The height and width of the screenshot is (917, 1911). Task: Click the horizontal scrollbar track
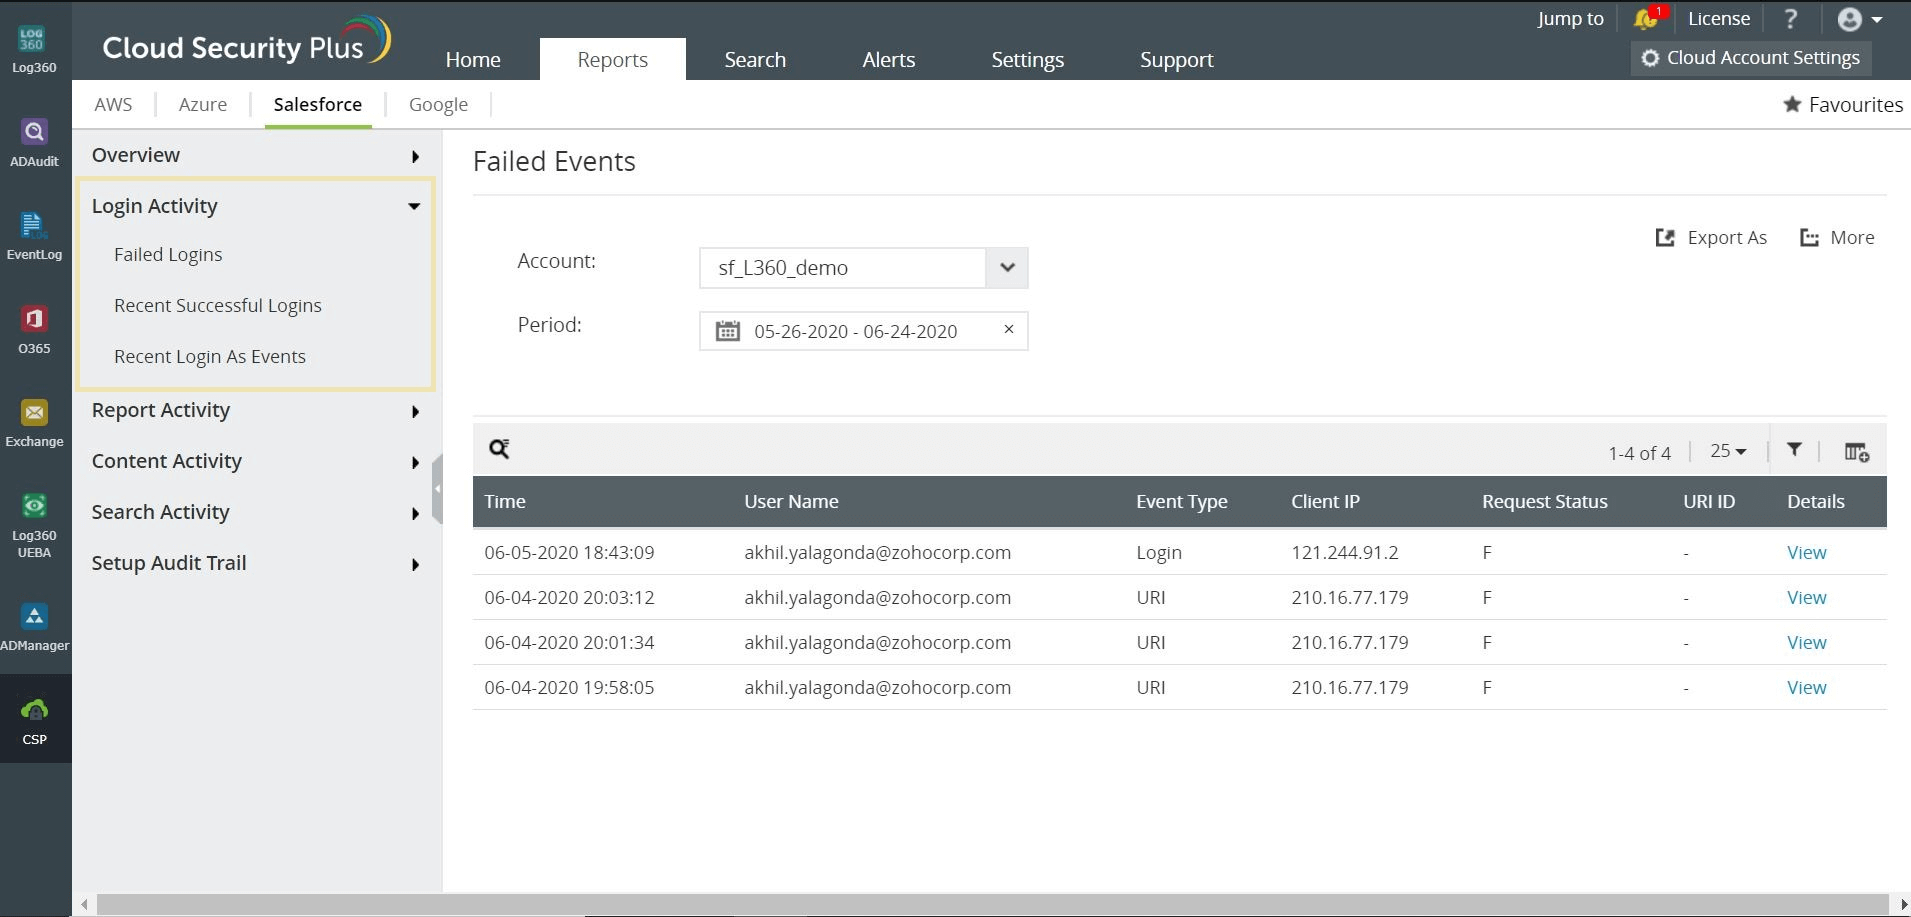994,904
